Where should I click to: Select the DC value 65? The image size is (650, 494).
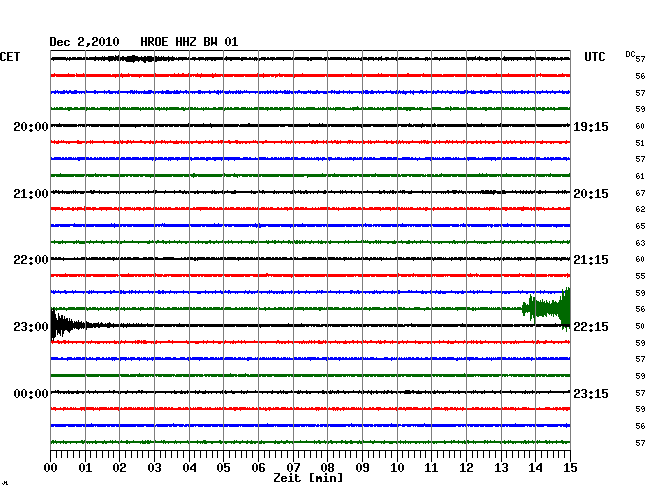tap(640, 226)
